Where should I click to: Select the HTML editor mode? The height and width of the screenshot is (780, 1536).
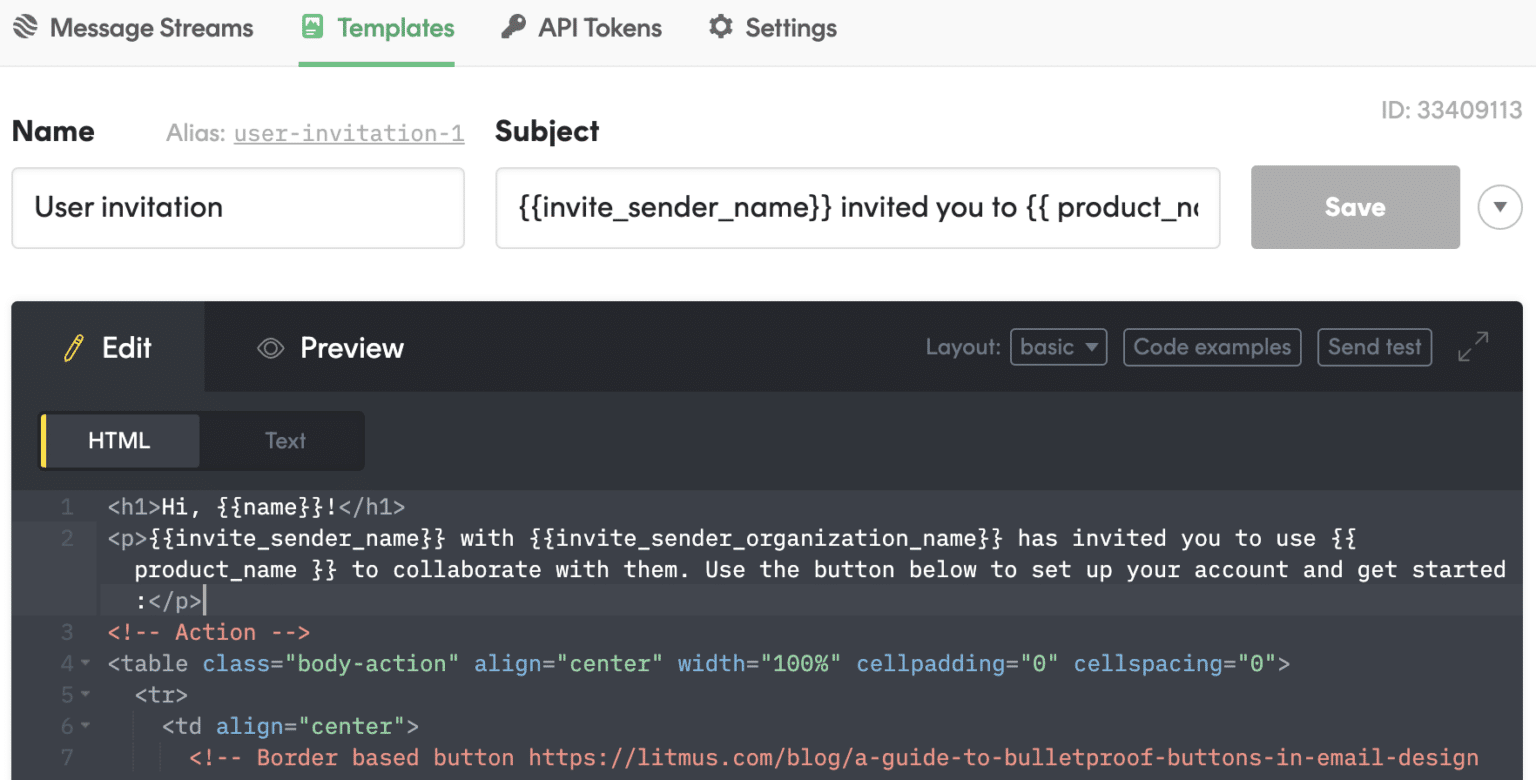119,440
